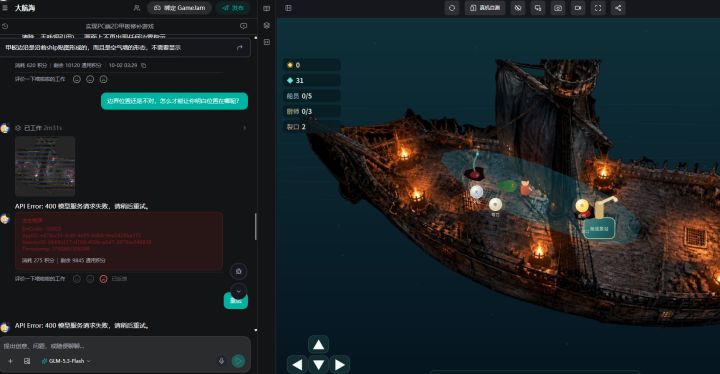Click the refresh preview icon

pos(452,8)
